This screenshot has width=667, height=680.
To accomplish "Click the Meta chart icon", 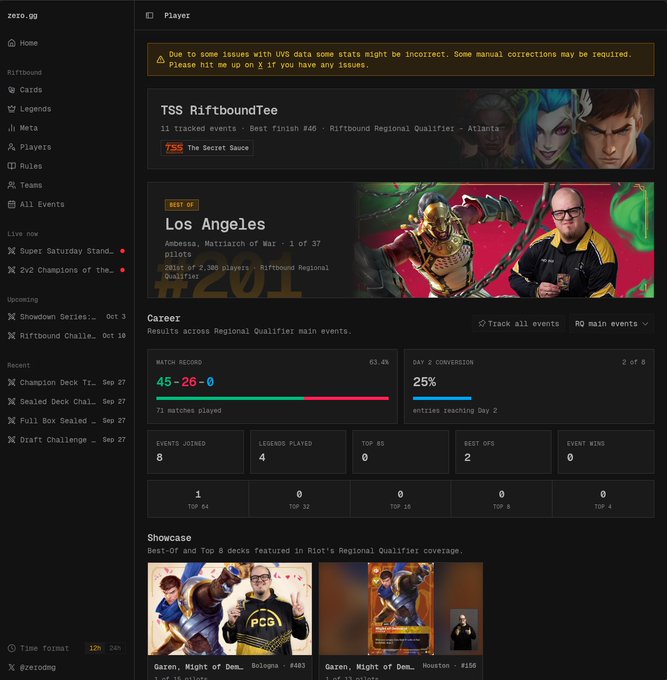I will coord(12,128).
